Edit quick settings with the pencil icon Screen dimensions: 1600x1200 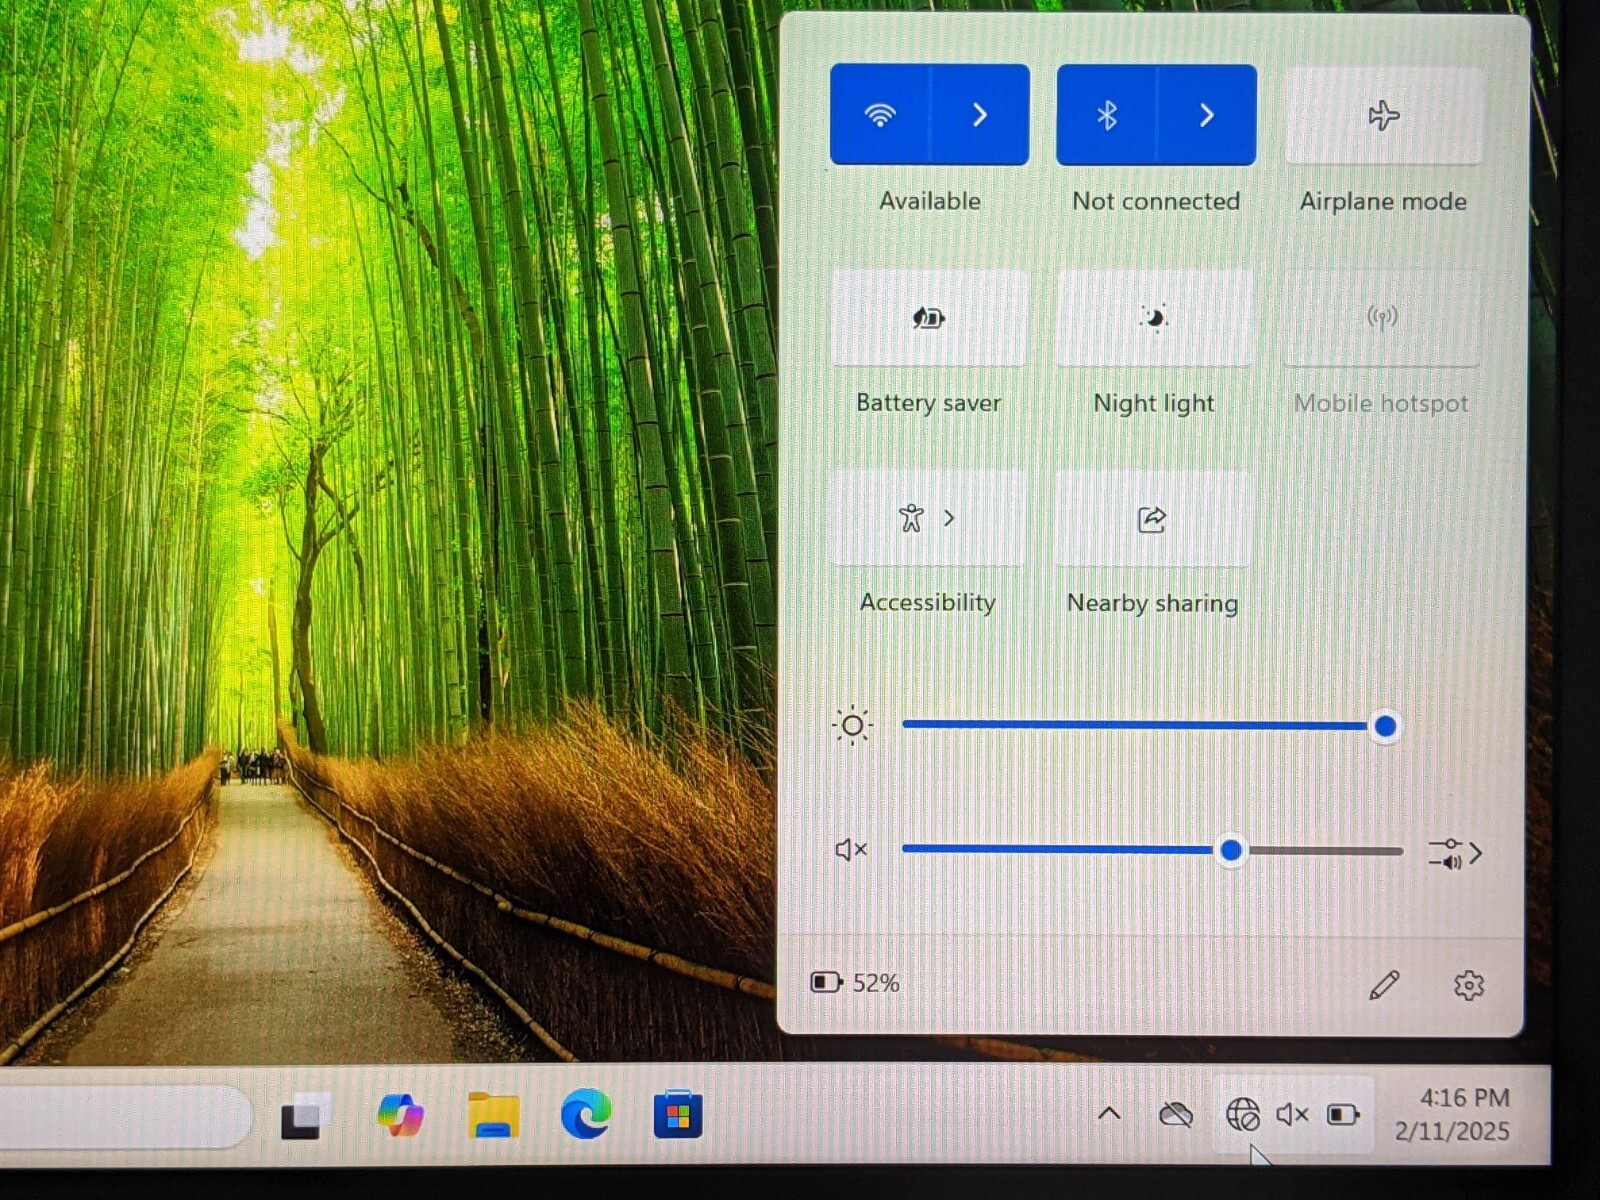[x=1384, y=985]
